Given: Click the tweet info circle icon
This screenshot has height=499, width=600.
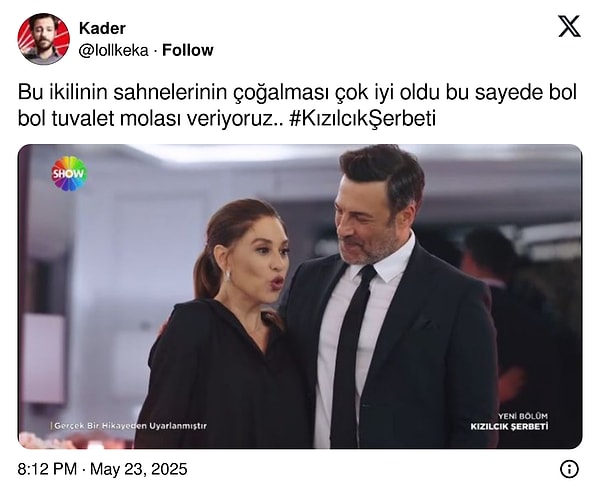Looking at the screenshot, I should pyautogui.click(x=569, y=469).
